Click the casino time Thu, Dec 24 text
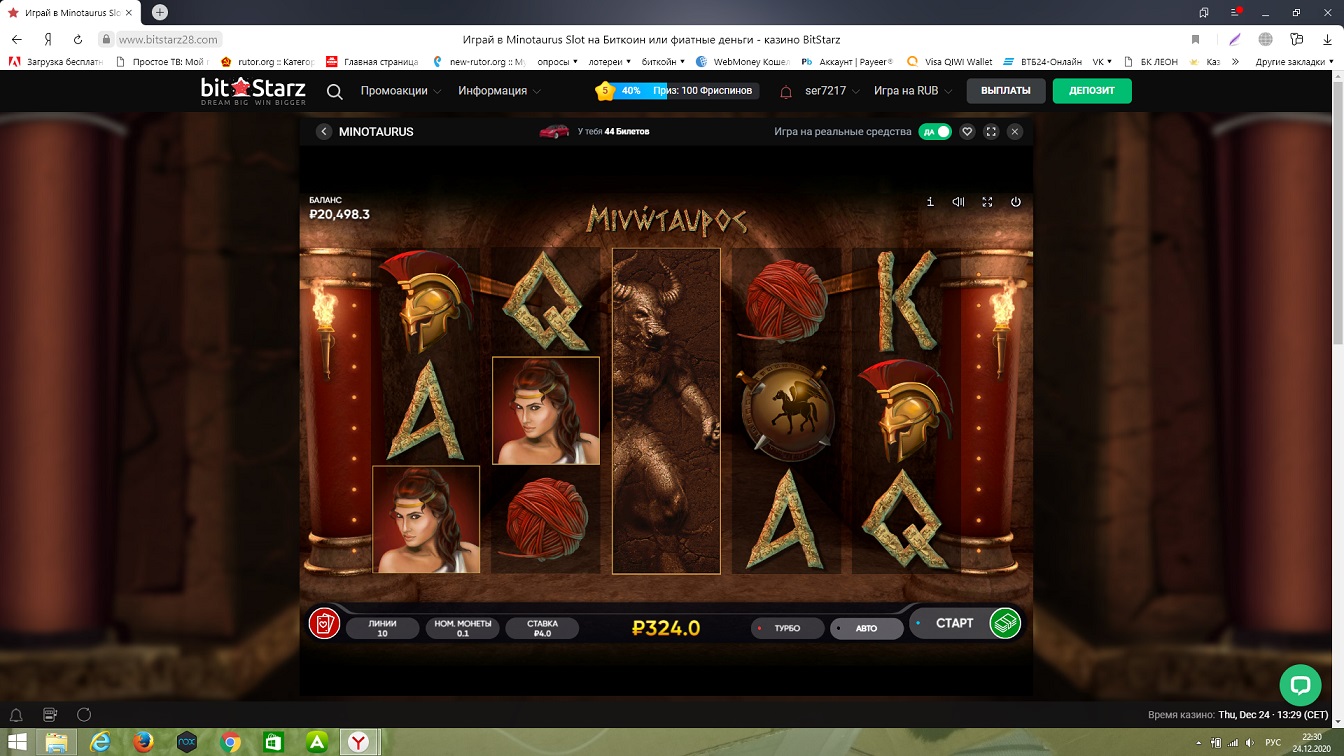 pyautogui.click(x=1274, y=715)
